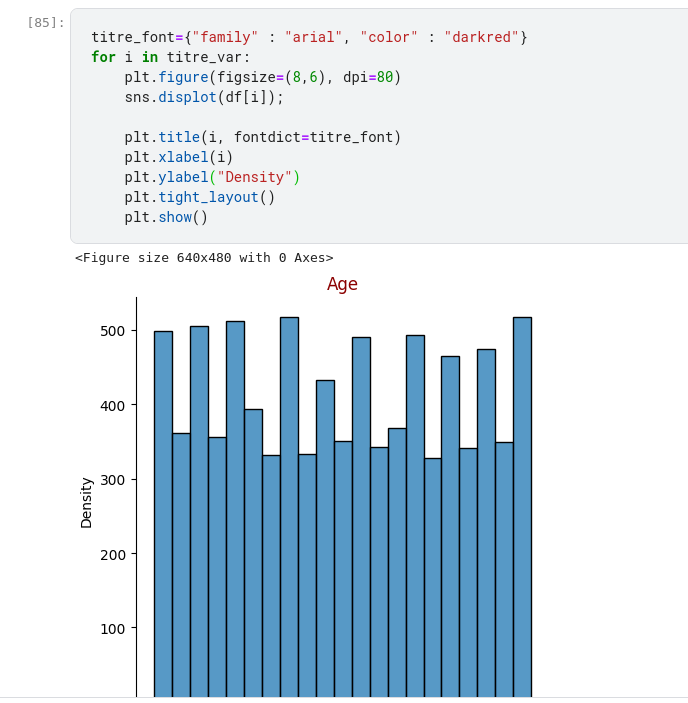Image resolution: width=688 pixels, height=703 pixels.
Task: Click the 500 y-axis tick label
Action: [112, 331]
